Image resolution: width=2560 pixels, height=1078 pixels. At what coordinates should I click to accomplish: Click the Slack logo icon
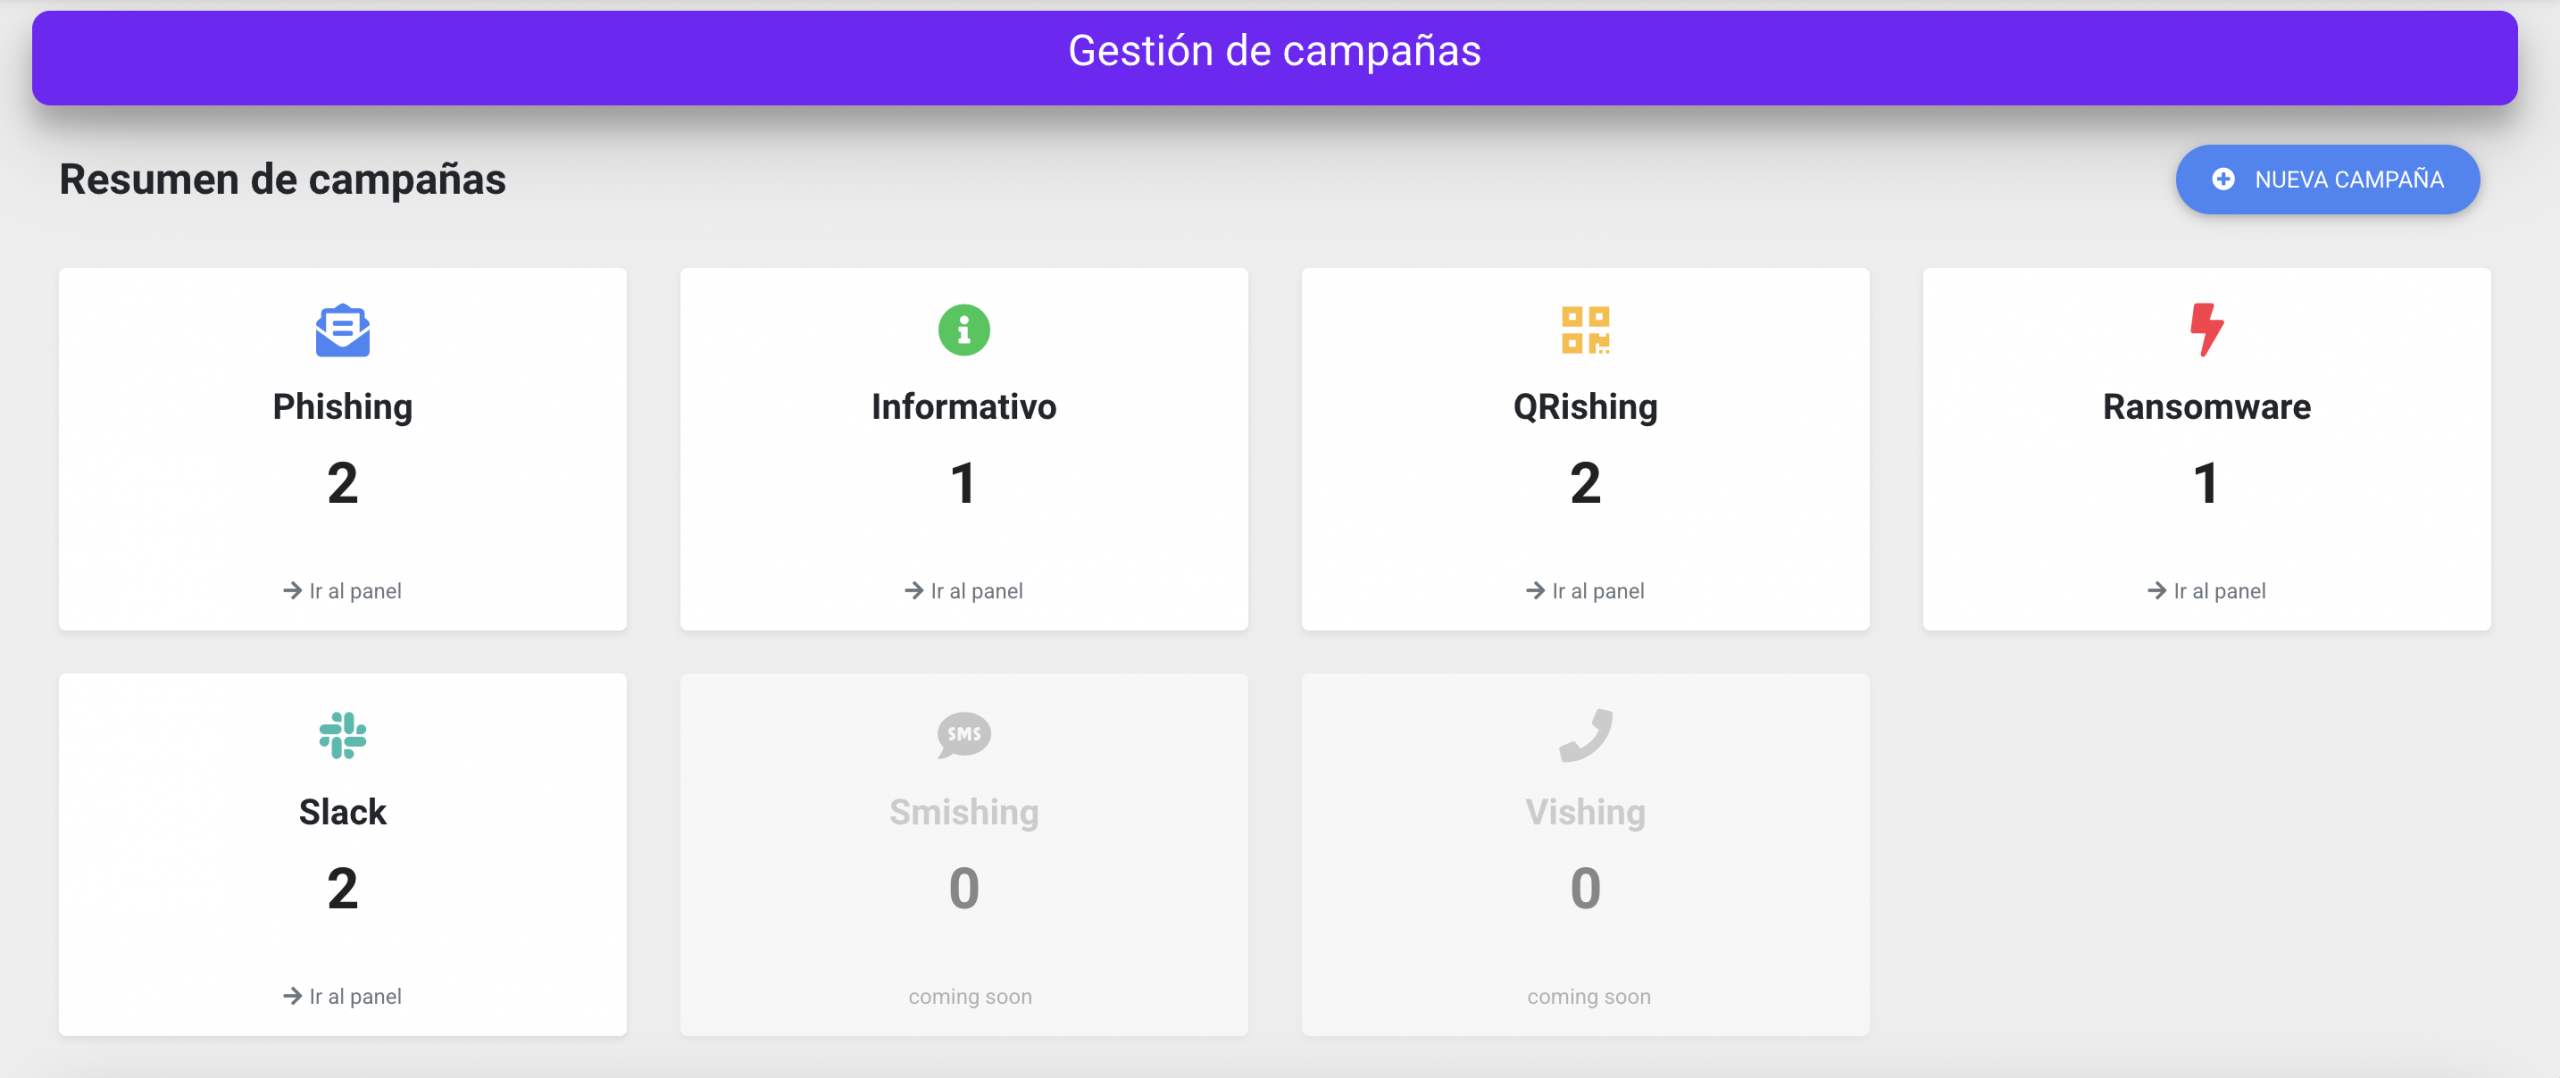point(343,736)
